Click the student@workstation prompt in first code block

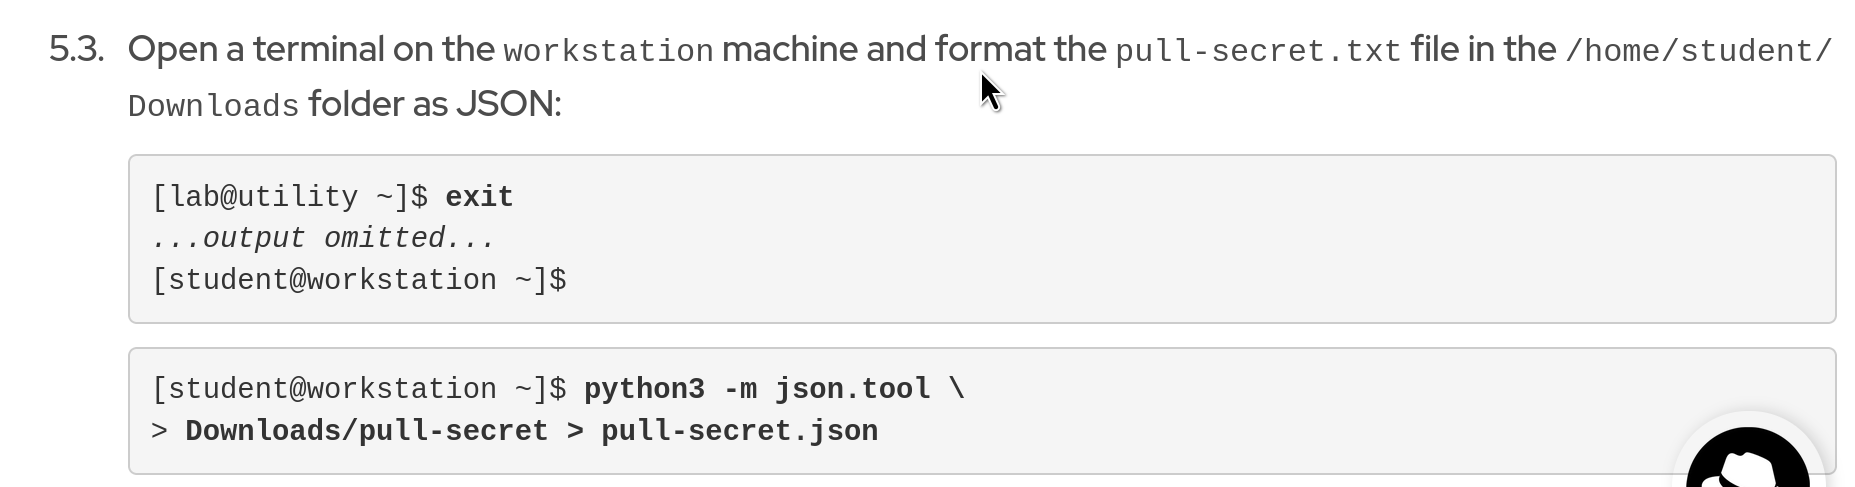(x=359, y=280)
